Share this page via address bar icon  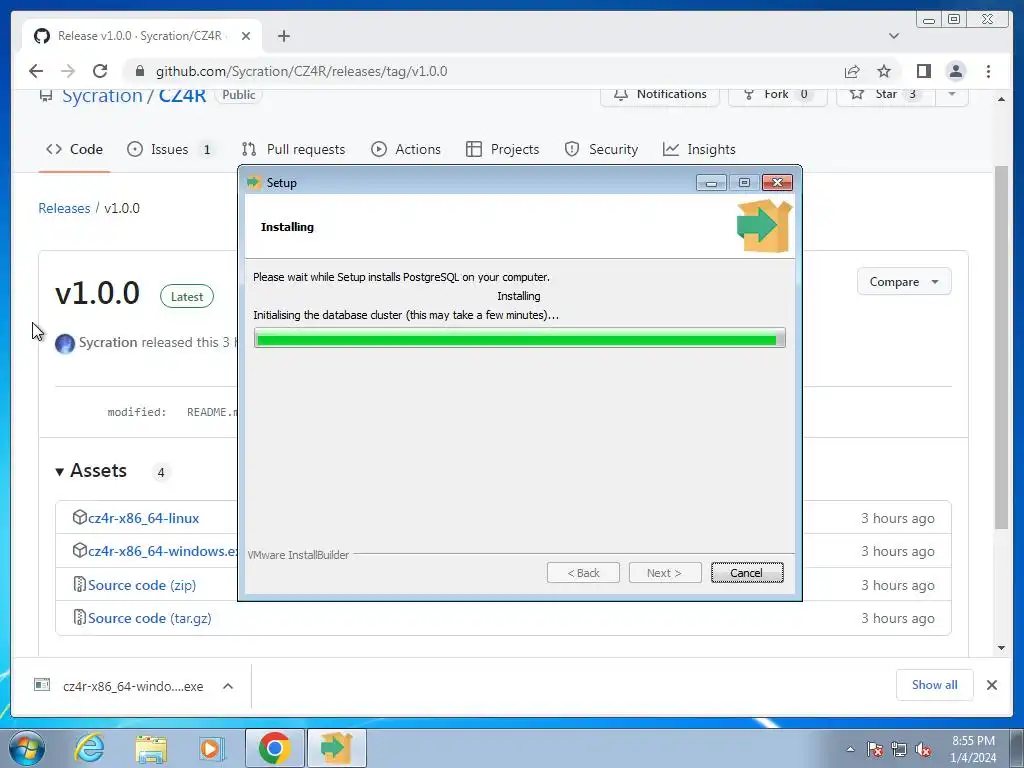(852, 71)
